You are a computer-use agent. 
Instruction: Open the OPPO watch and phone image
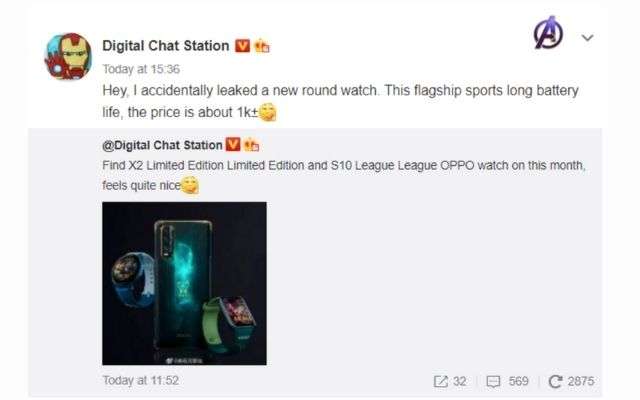[184, 283]
